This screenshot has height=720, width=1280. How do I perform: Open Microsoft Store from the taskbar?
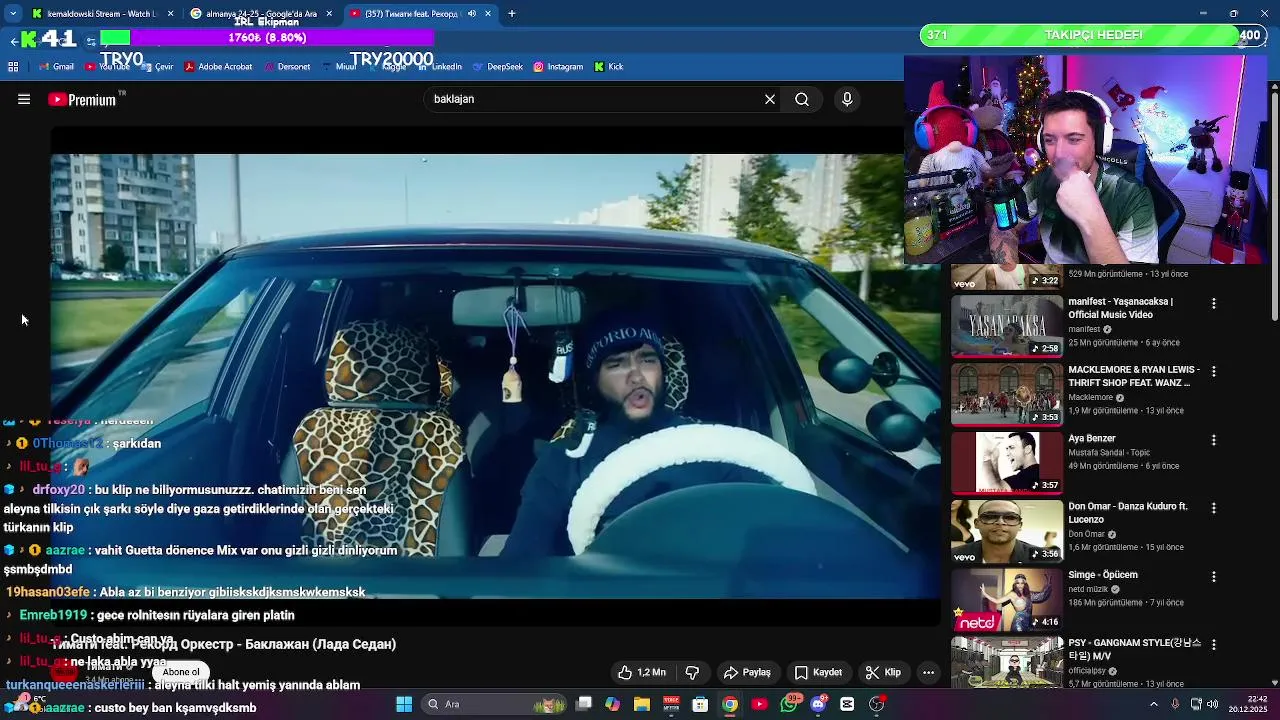pyautogui.click(x=701, y=704)
